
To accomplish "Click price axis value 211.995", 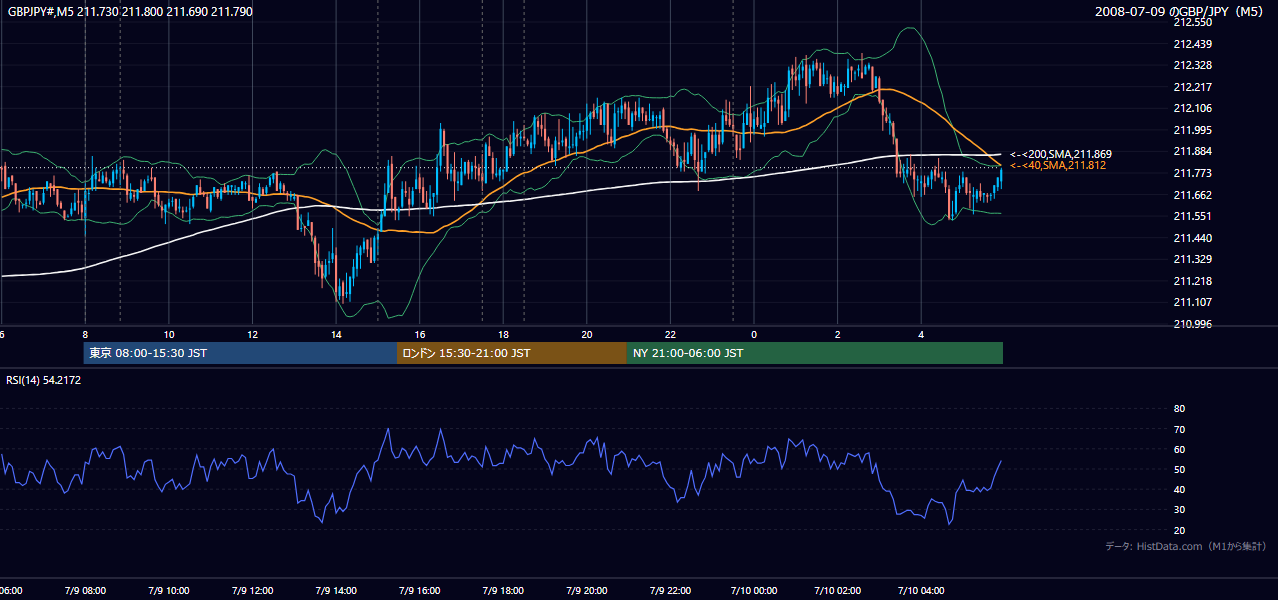I will coord(1192,130).
